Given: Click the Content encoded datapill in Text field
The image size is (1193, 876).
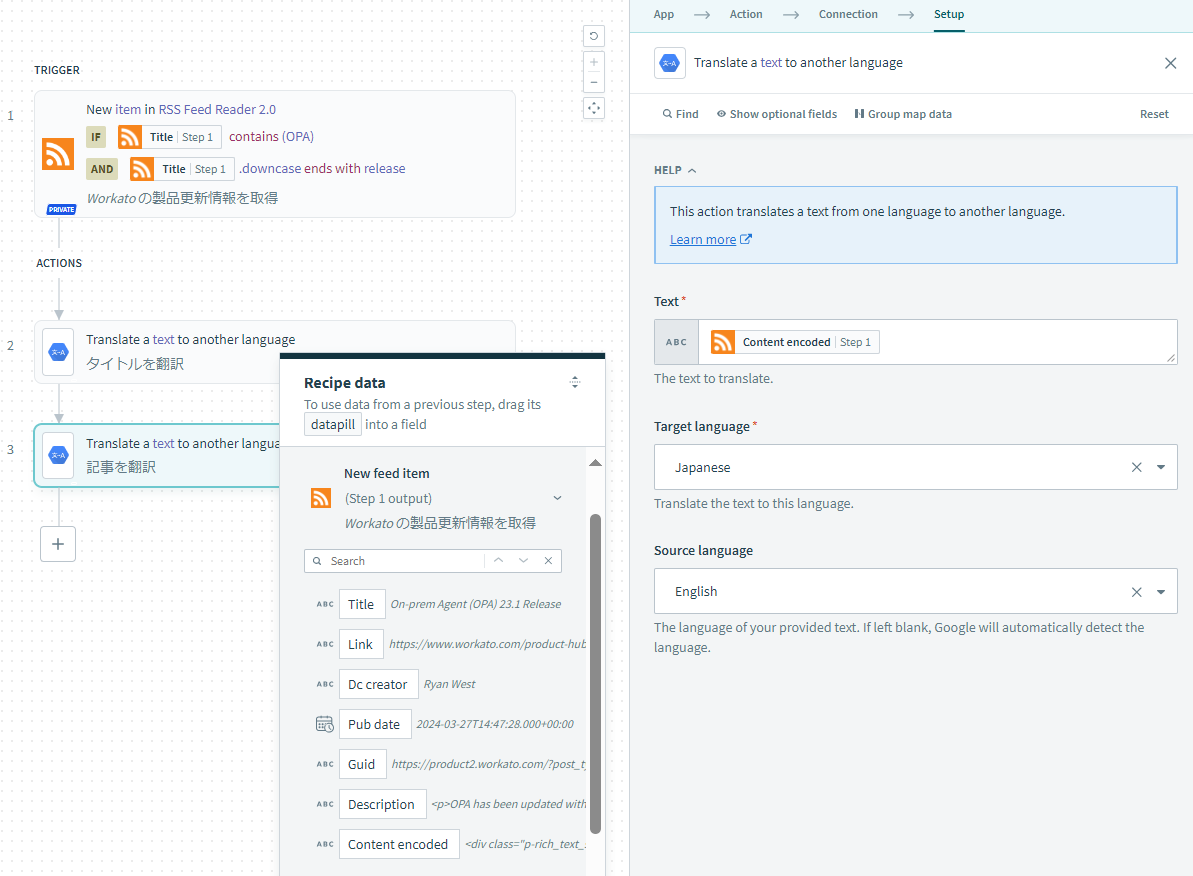Looking at the screenshot, I should coord(794,342).
